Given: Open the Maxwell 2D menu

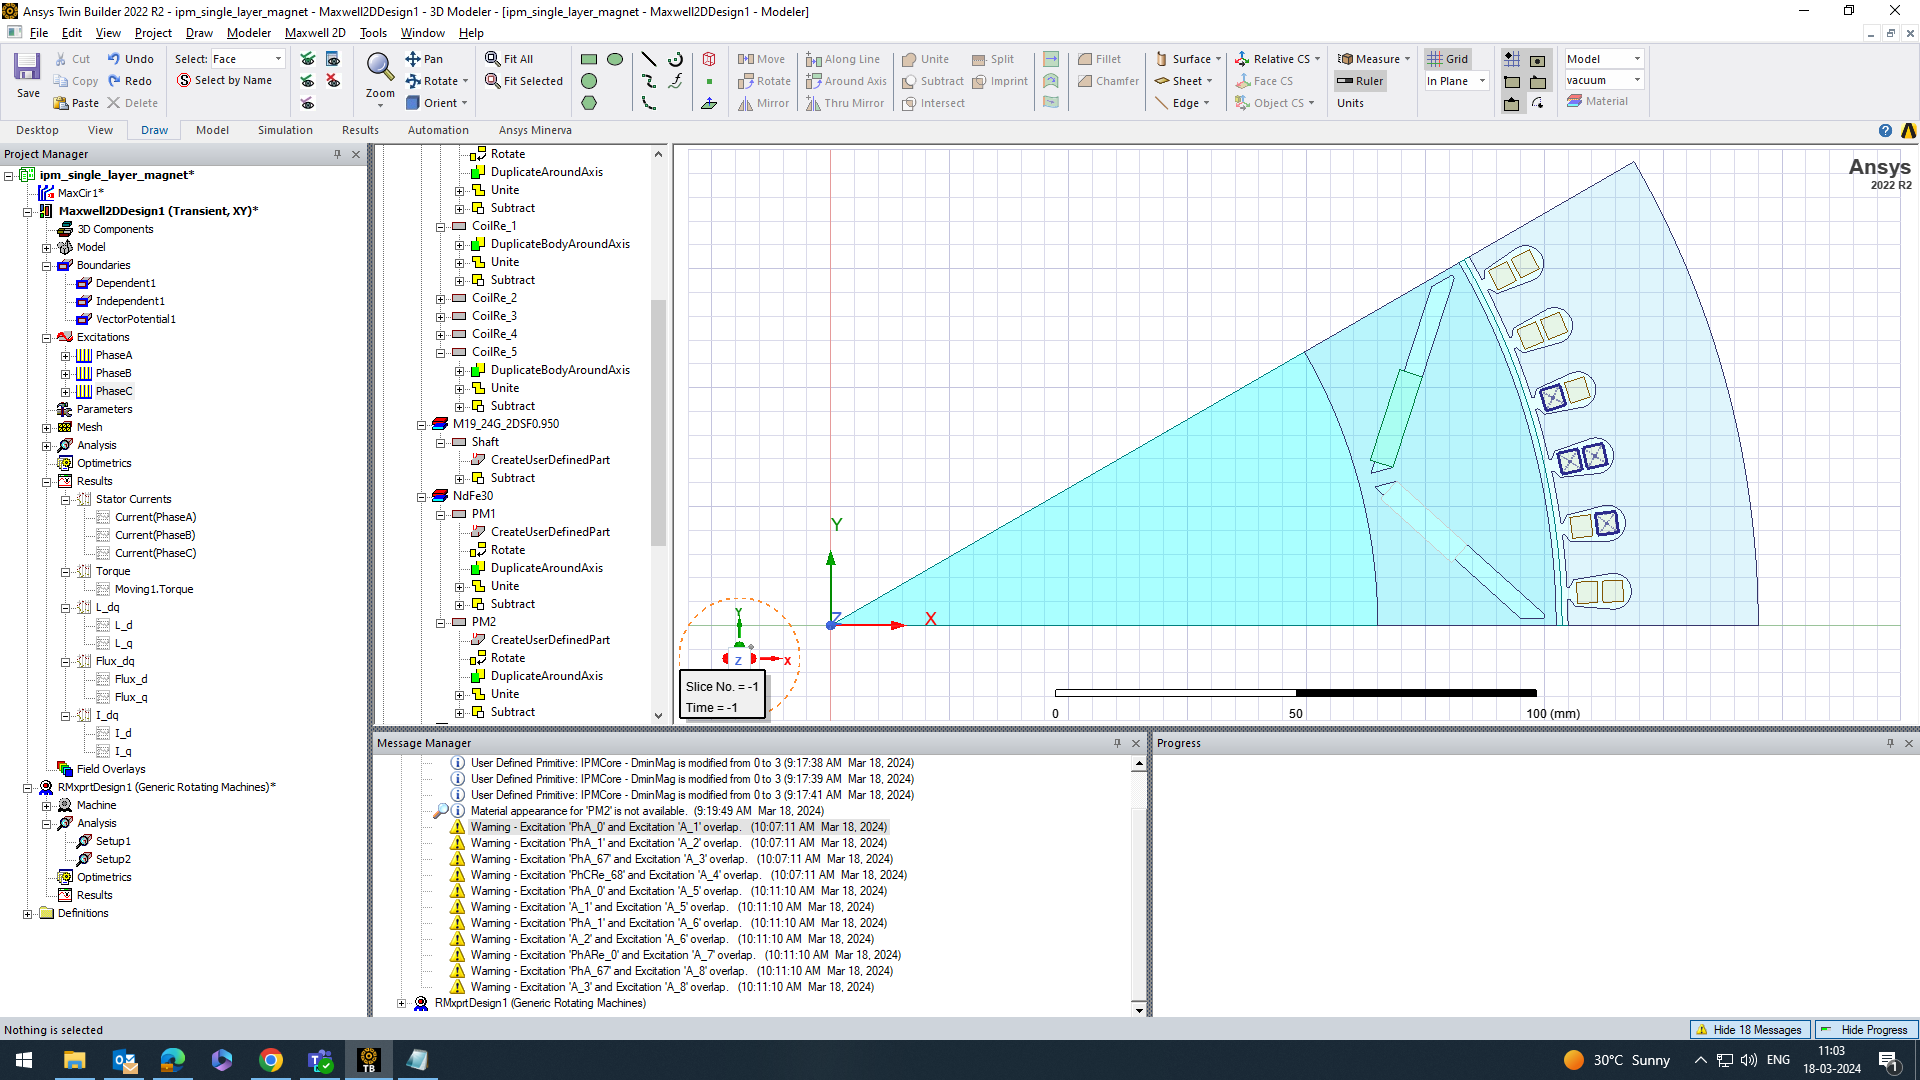Looking at the screenshot, I should click(314, 33).
